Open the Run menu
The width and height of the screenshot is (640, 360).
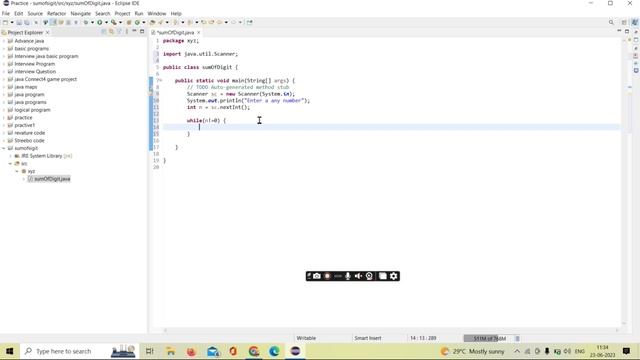(x=139, y=13)
